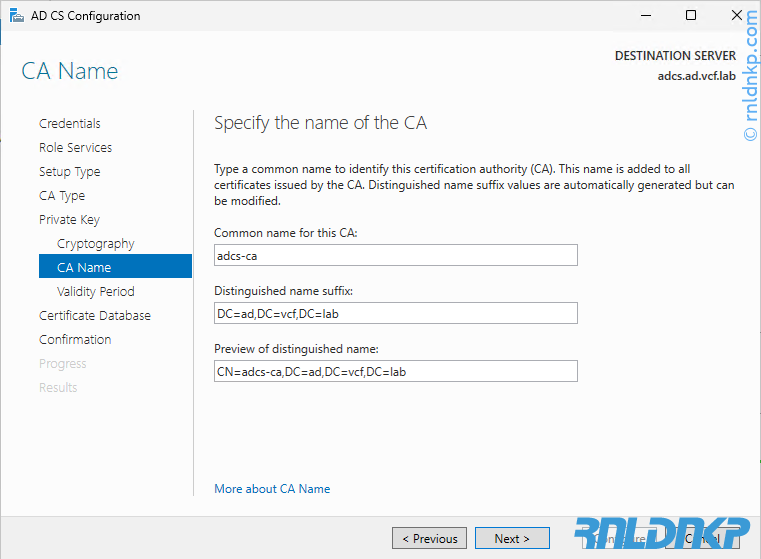Image resolution: width=761 pixels, height=559 pixels.
Task: Minimize the AD CS Configuration window
Action: tap(645, 15)
